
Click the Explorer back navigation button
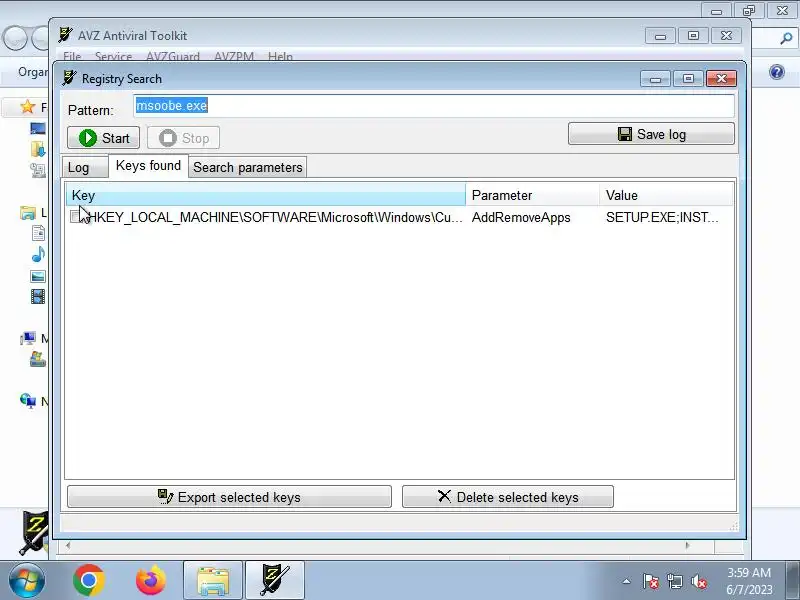pyautogui.click(x=15, y=38)
